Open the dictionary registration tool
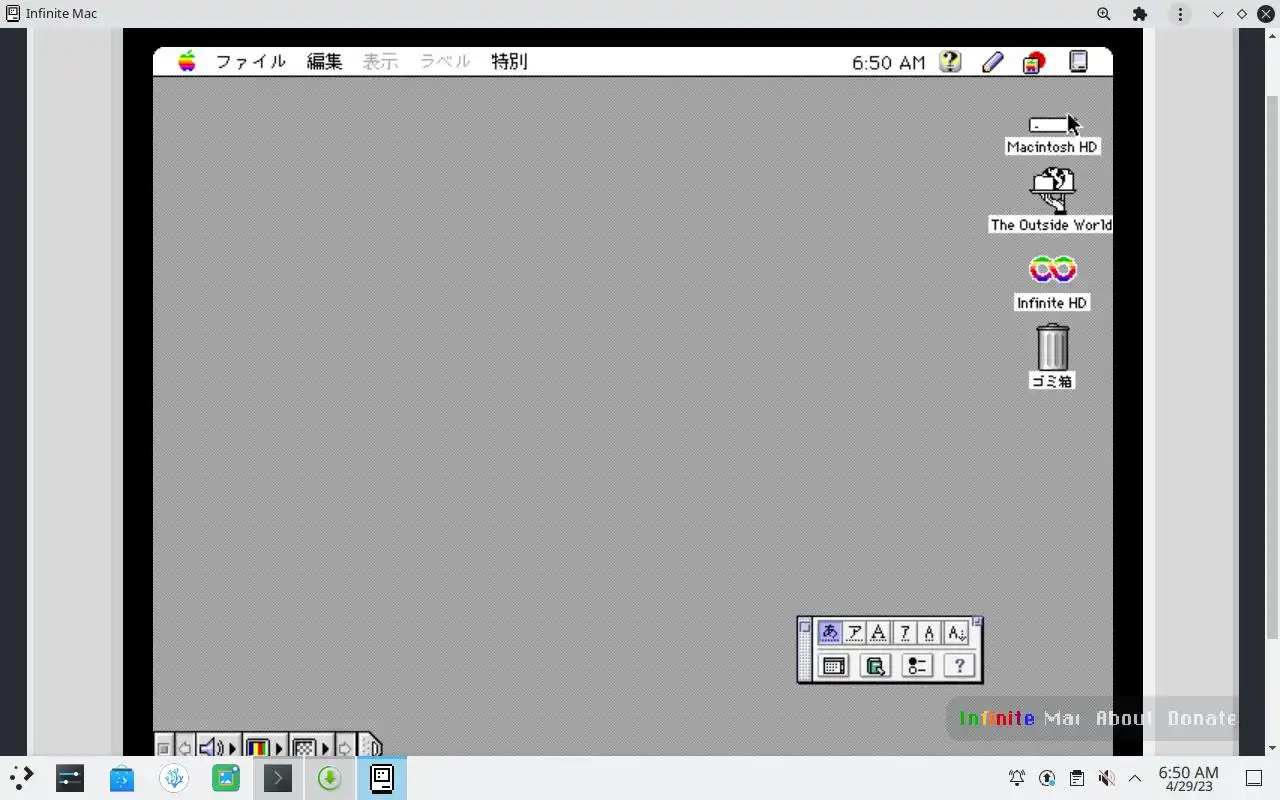Viewport: 1280px width, 800px height. 875,665
